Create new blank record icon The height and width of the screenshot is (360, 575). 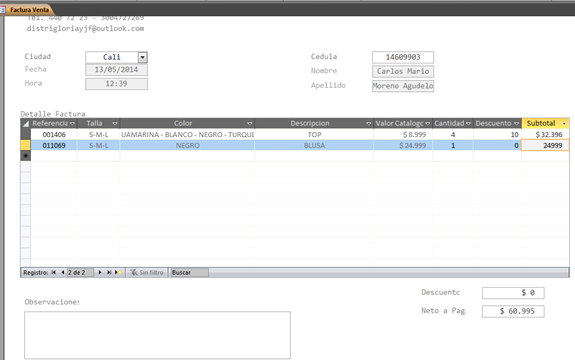click(118, 272)
